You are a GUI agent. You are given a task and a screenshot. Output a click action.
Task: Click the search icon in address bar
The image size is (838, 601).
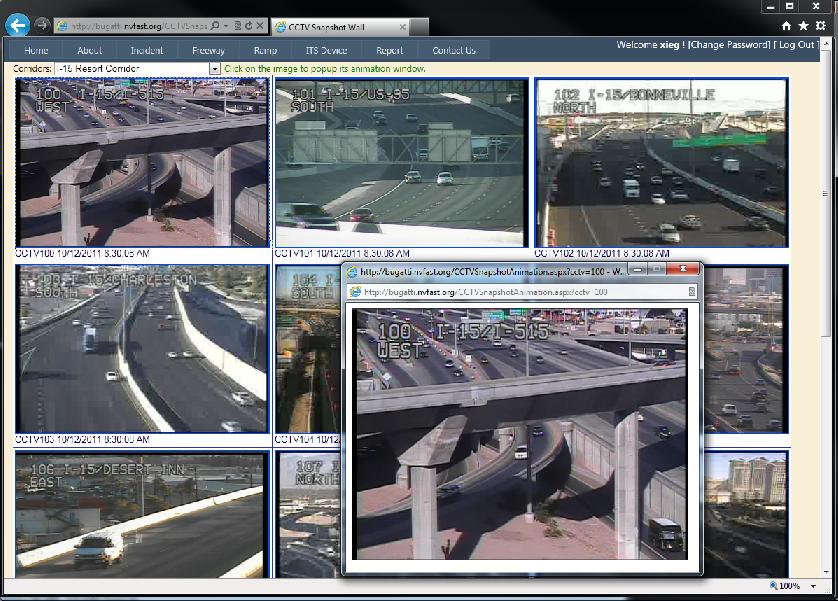pyautogui.click(x=215, y=25)
